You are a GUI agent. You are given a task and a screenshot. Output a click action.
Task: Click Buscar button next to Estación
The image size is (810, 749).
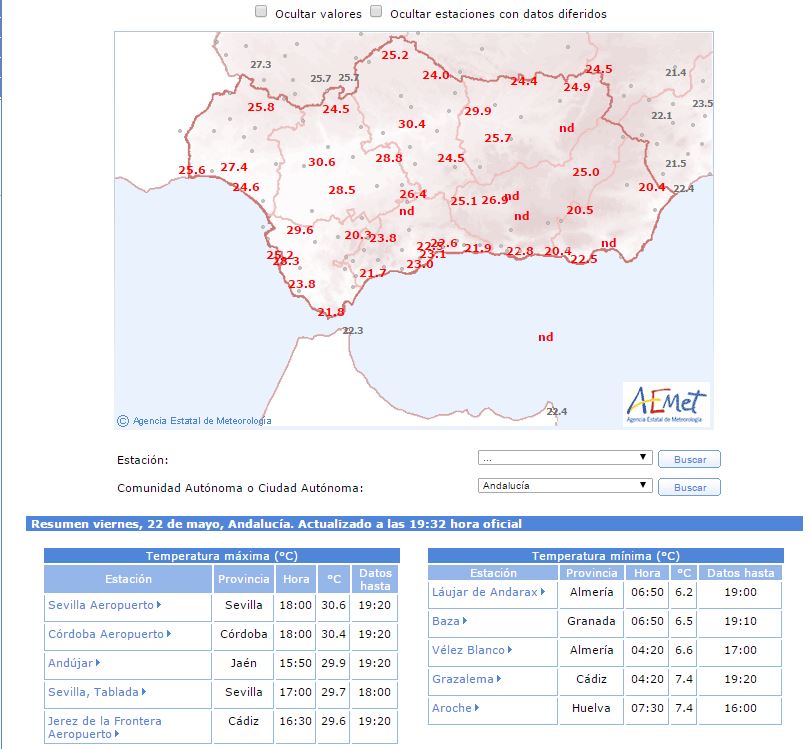click(x=689, y=459)
